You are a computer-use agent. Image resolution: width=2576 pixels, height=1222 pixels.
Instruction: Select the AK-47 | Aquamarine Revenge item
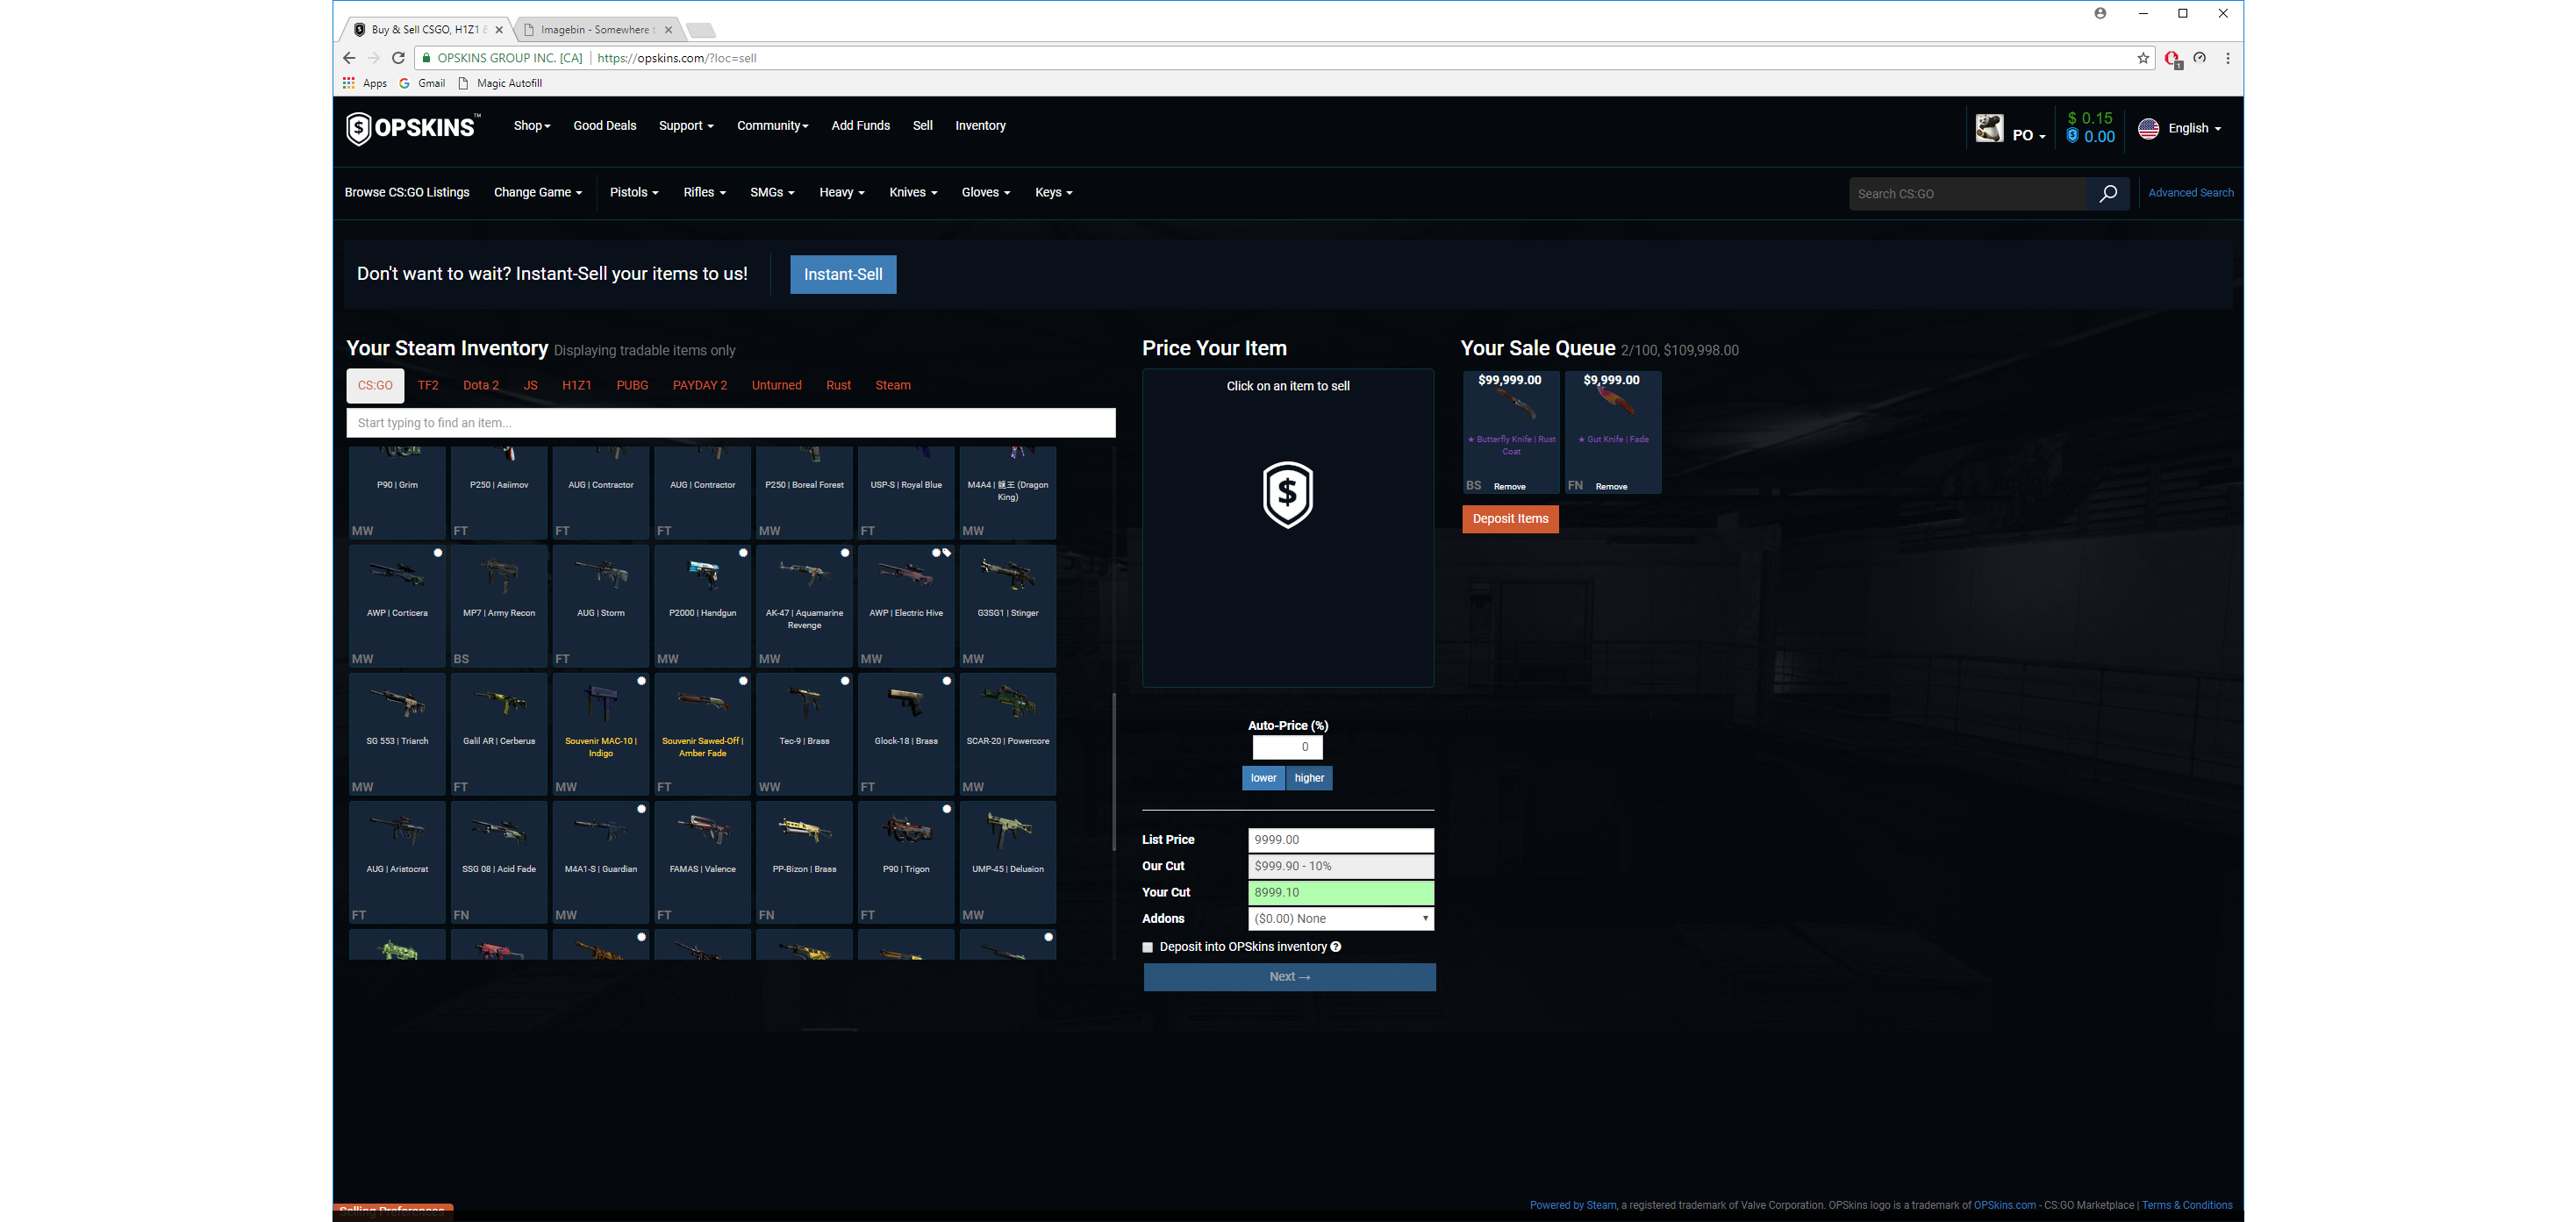tap(804, 606)
